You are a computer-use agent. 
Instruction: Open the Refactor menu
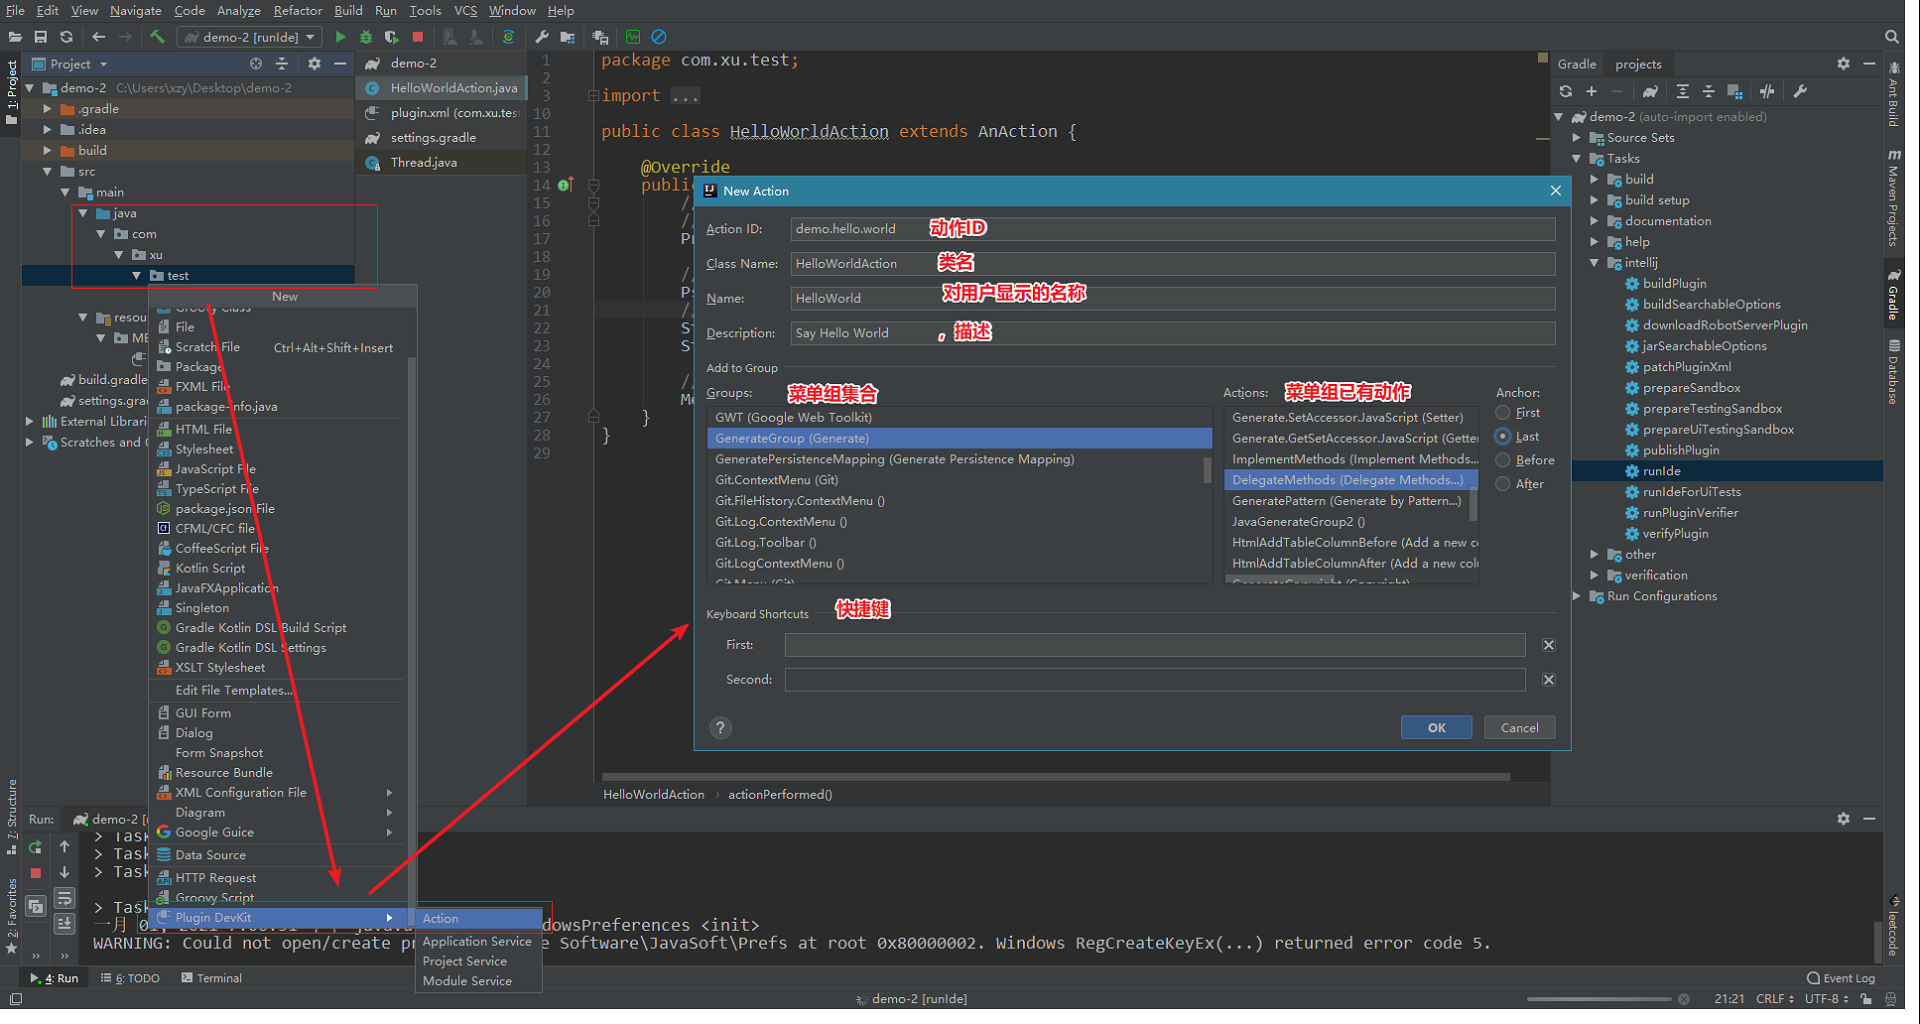(x=298, y=10)
